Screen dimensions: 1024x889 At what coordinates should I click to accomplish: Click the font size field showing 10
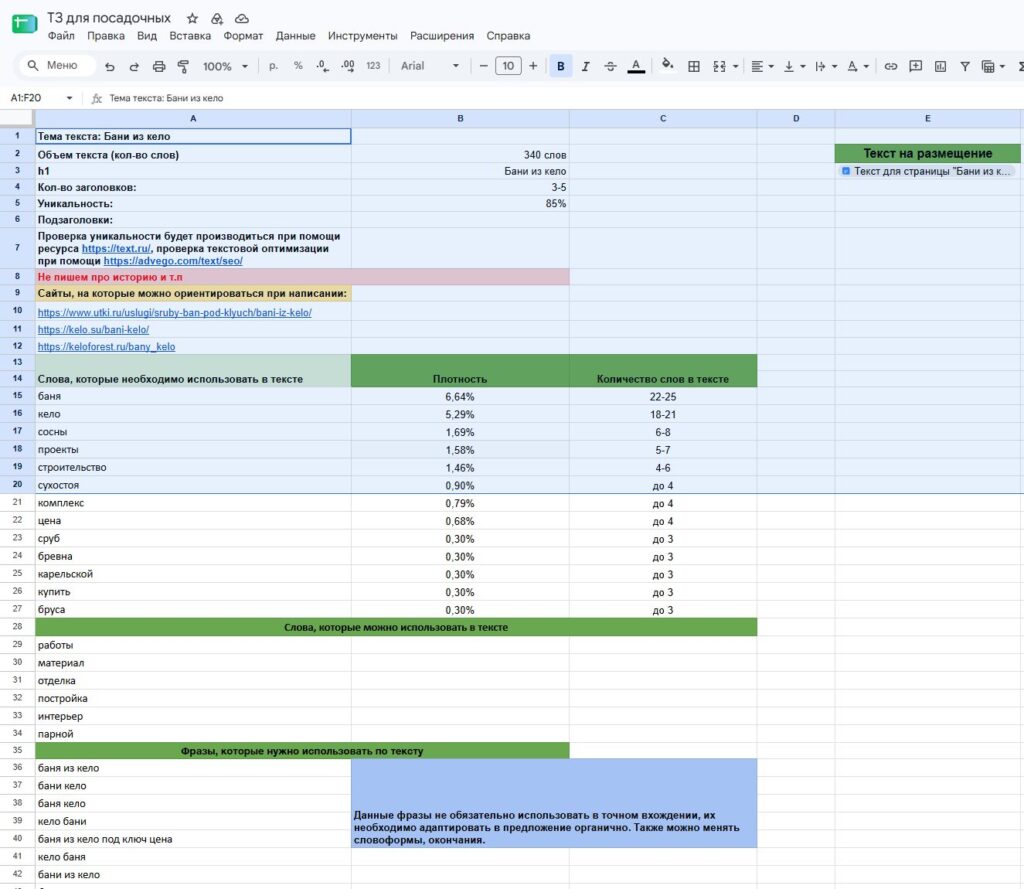[508, 66]
